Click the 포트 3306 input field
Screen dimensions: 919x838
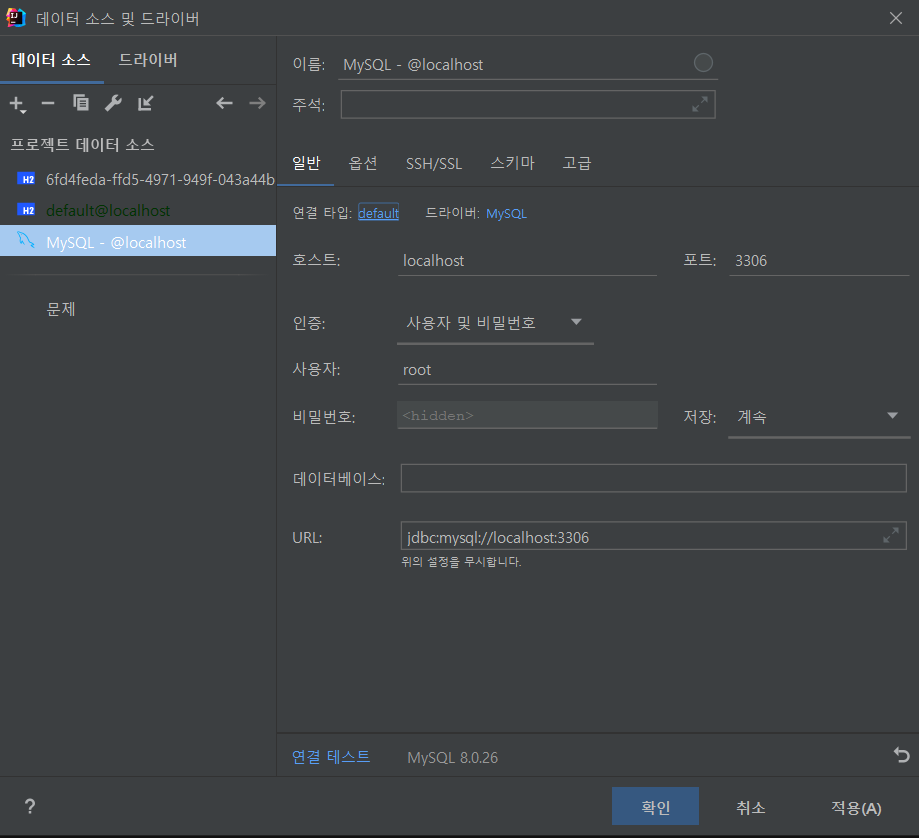[819, 261]
